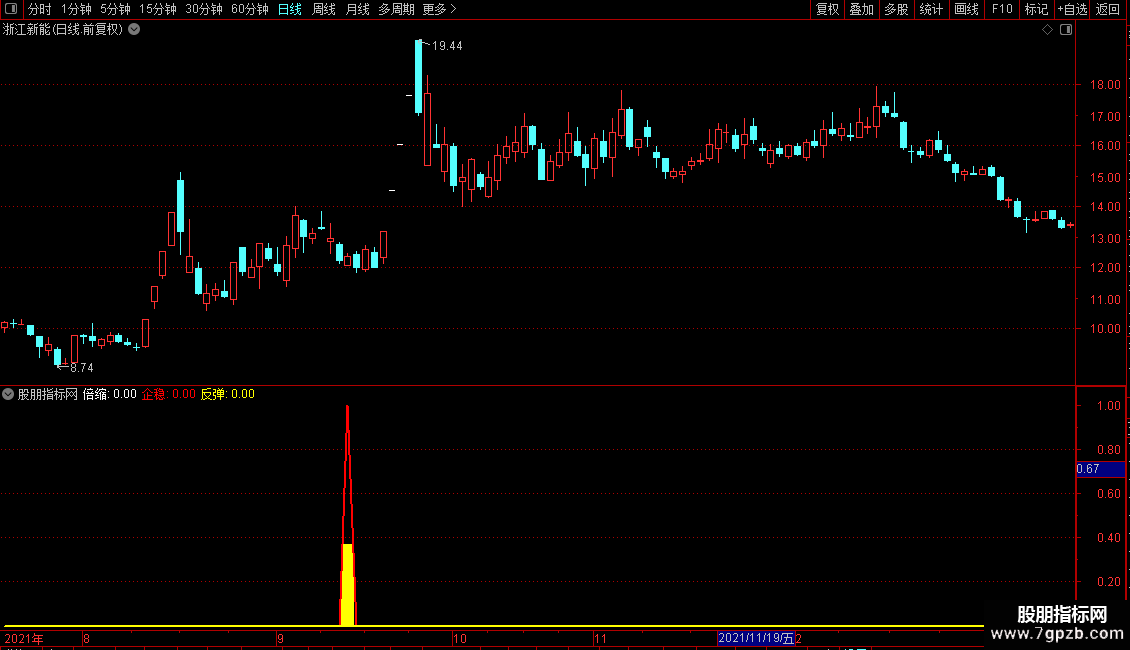The height and width of the screenshot is (650, 1130).
Task: Click the month 11 label on time axis
Action: point(600,639)
